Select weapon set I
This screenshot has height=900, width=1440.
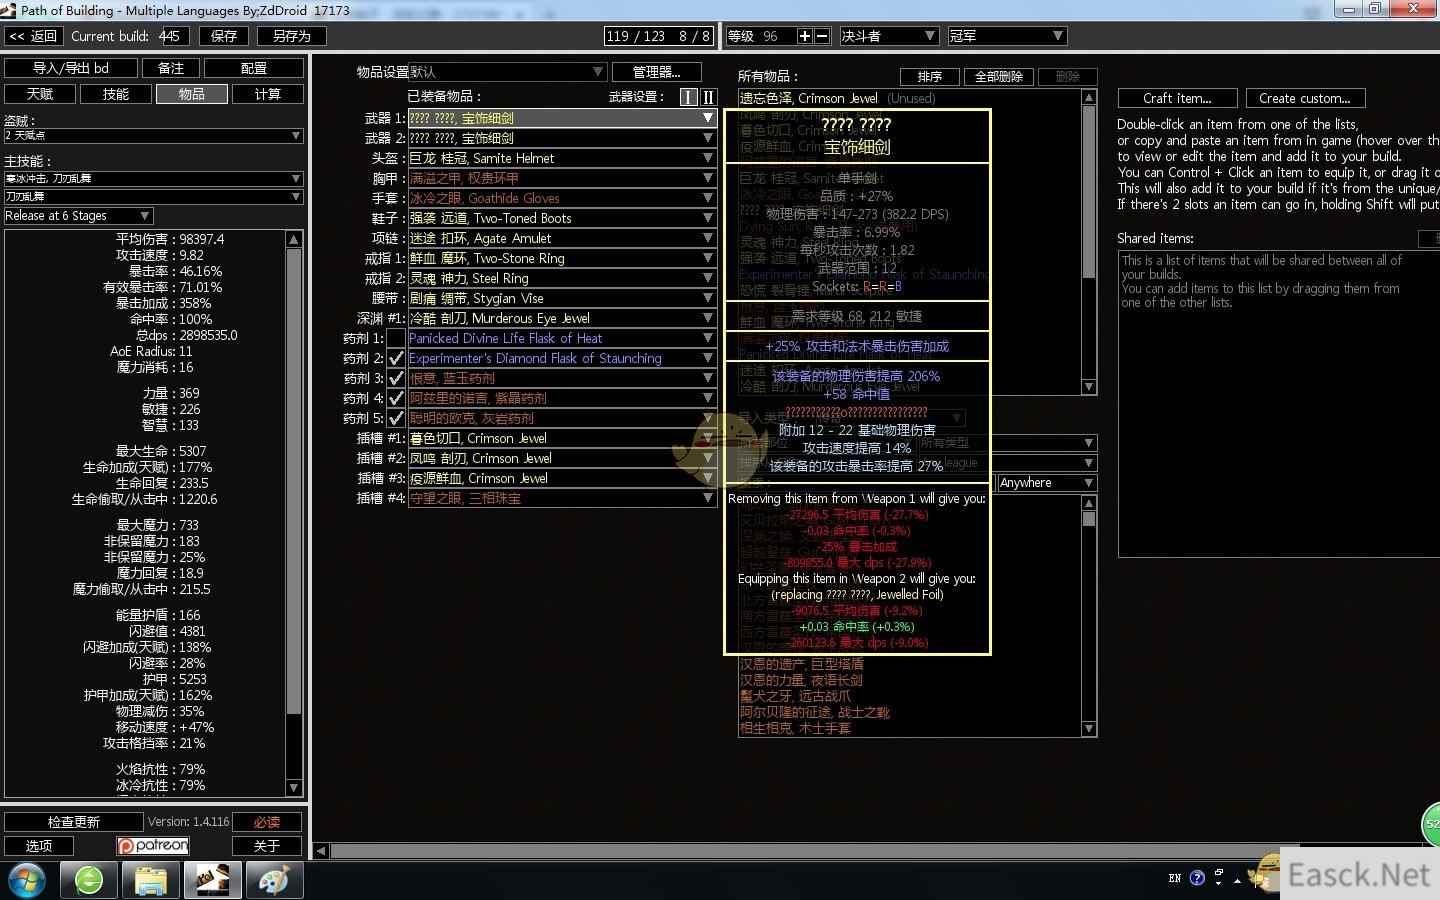click(x=688, y=97)
